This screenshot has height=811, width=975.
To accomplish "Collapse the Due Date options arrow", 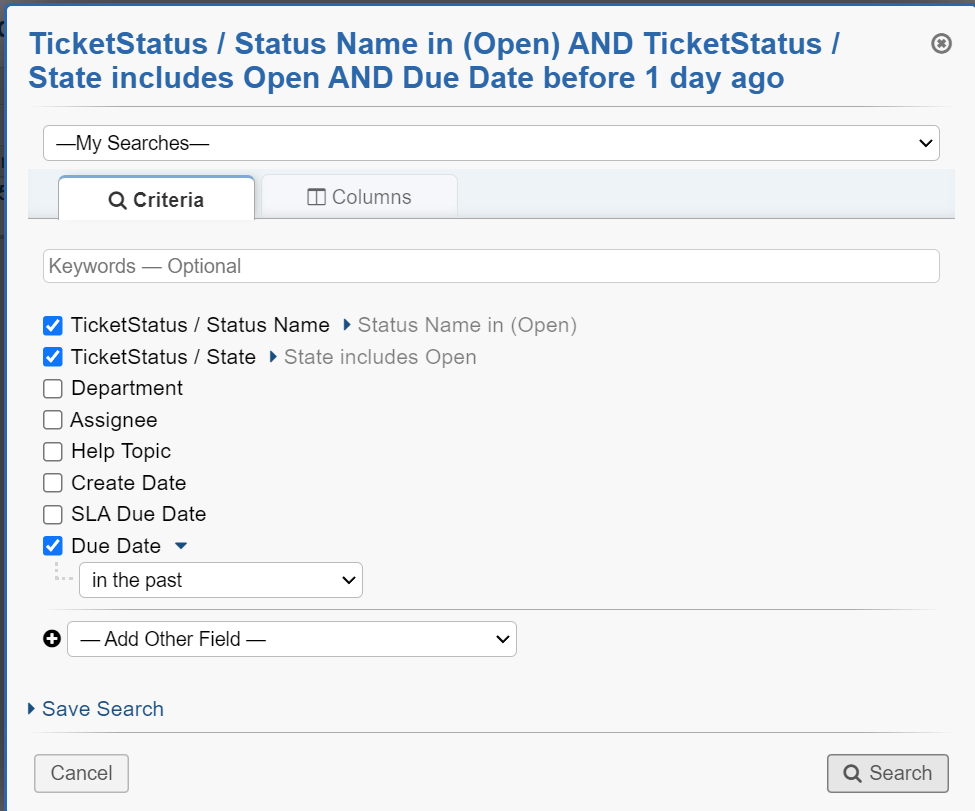I will coord(181,546).
